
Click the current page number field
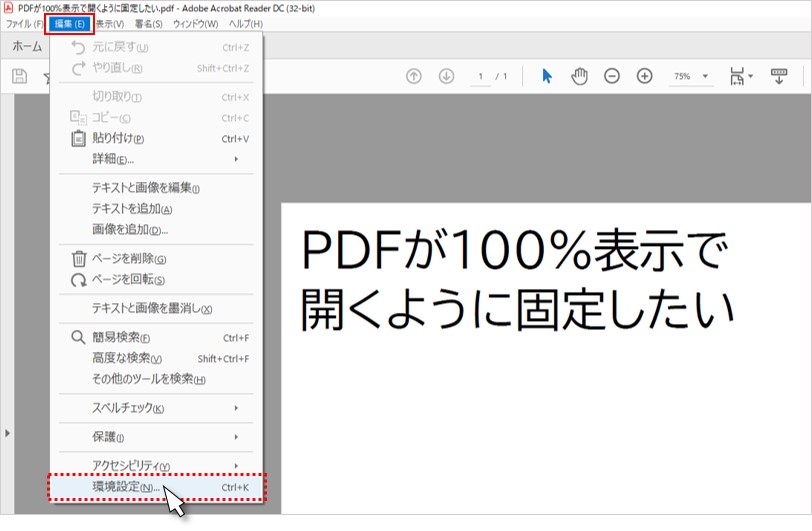pyautogui.click(x=481, y=77)
